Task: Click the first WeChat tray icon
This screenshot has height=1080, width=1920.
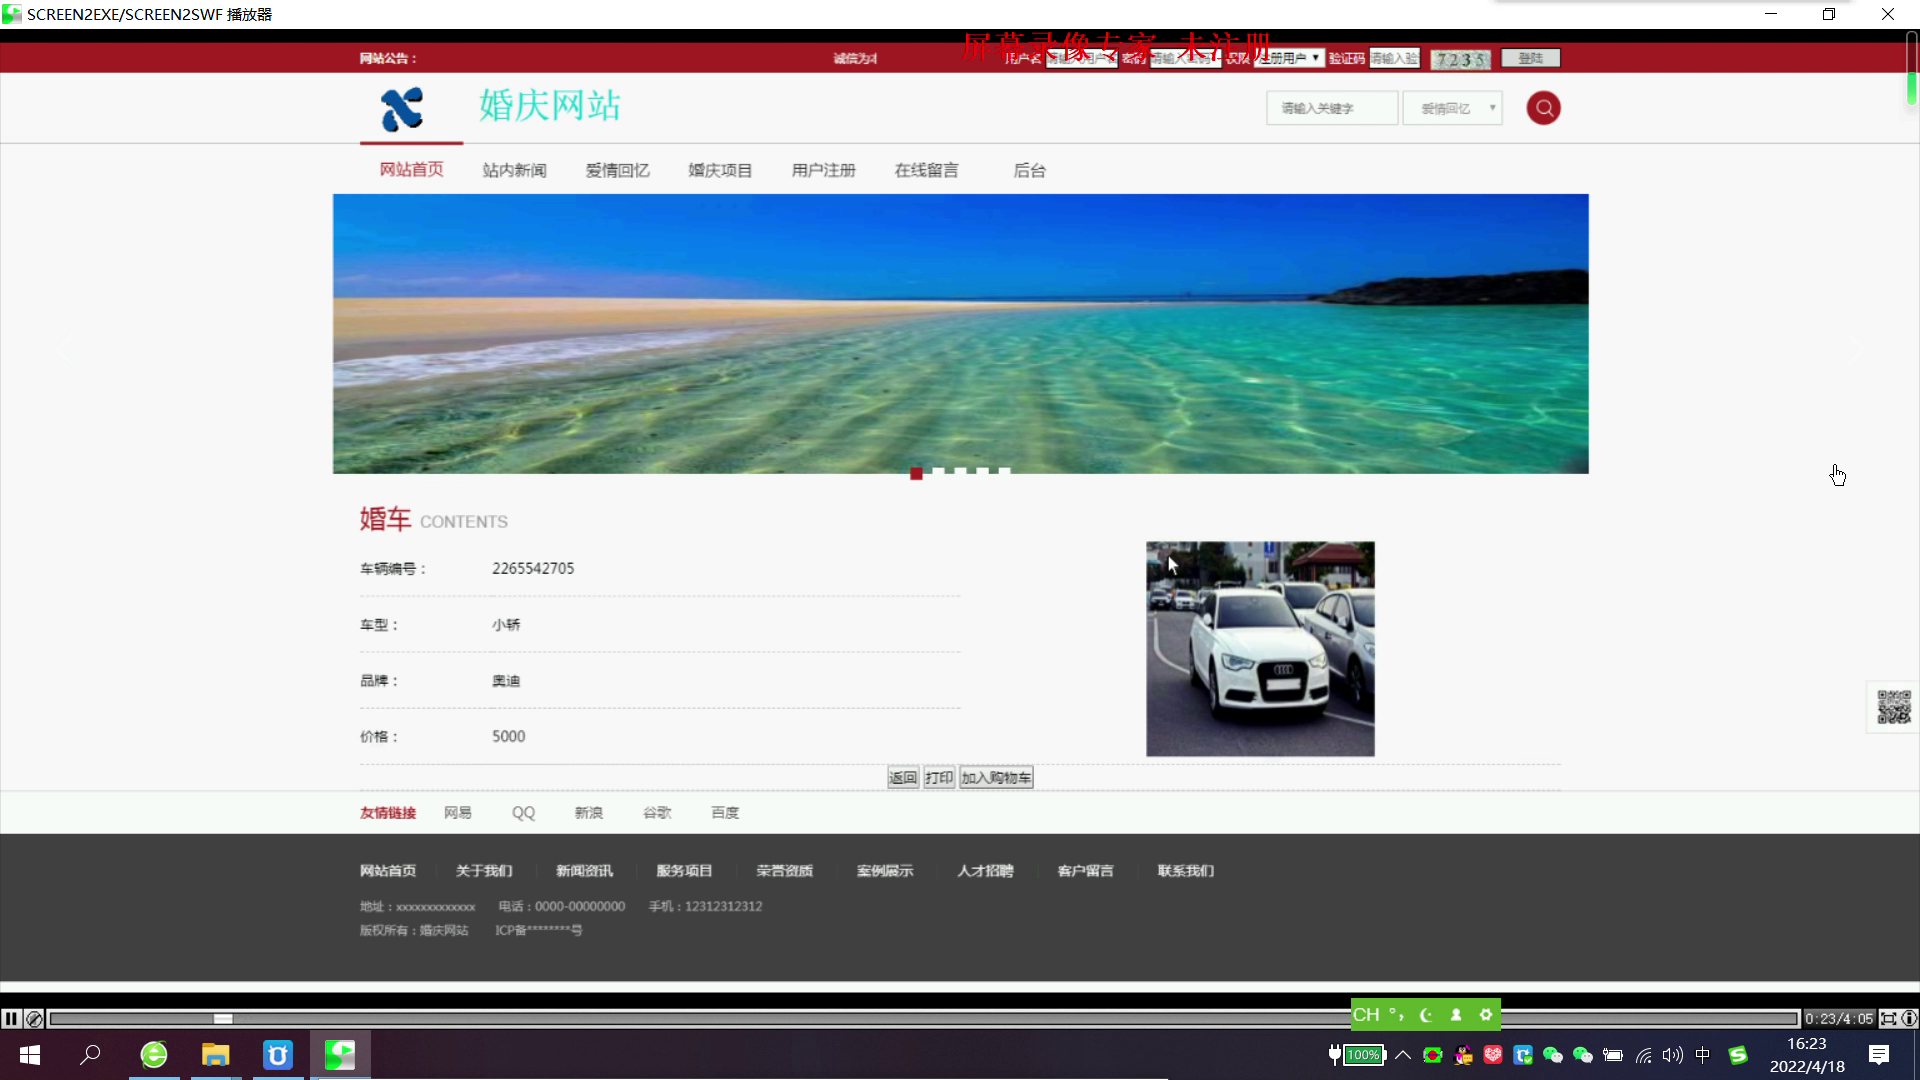Action: click(x=1553, y=1055)
